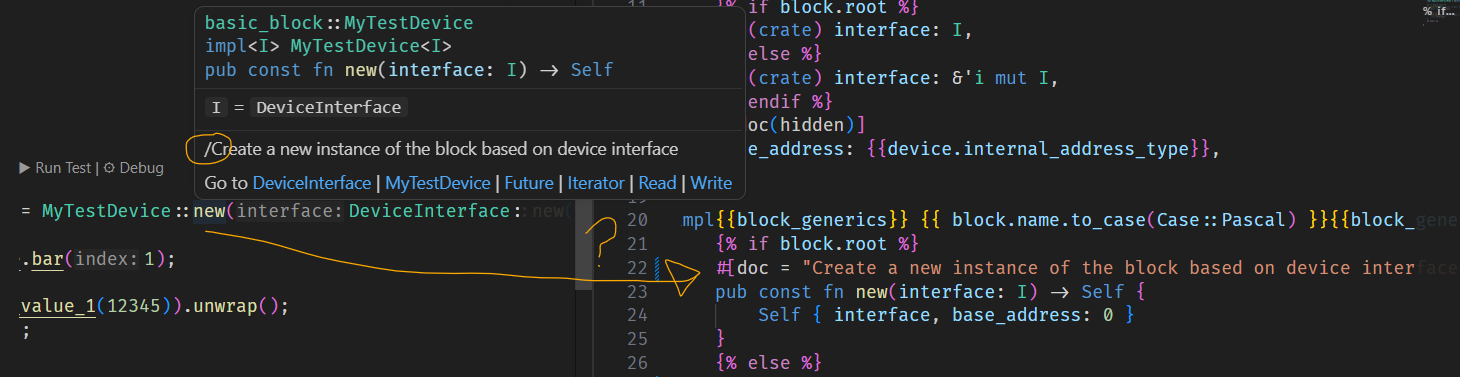Screen dimensions: 1460x377
Task: Open the Iterator type link
Action: (x=596, y=183)
